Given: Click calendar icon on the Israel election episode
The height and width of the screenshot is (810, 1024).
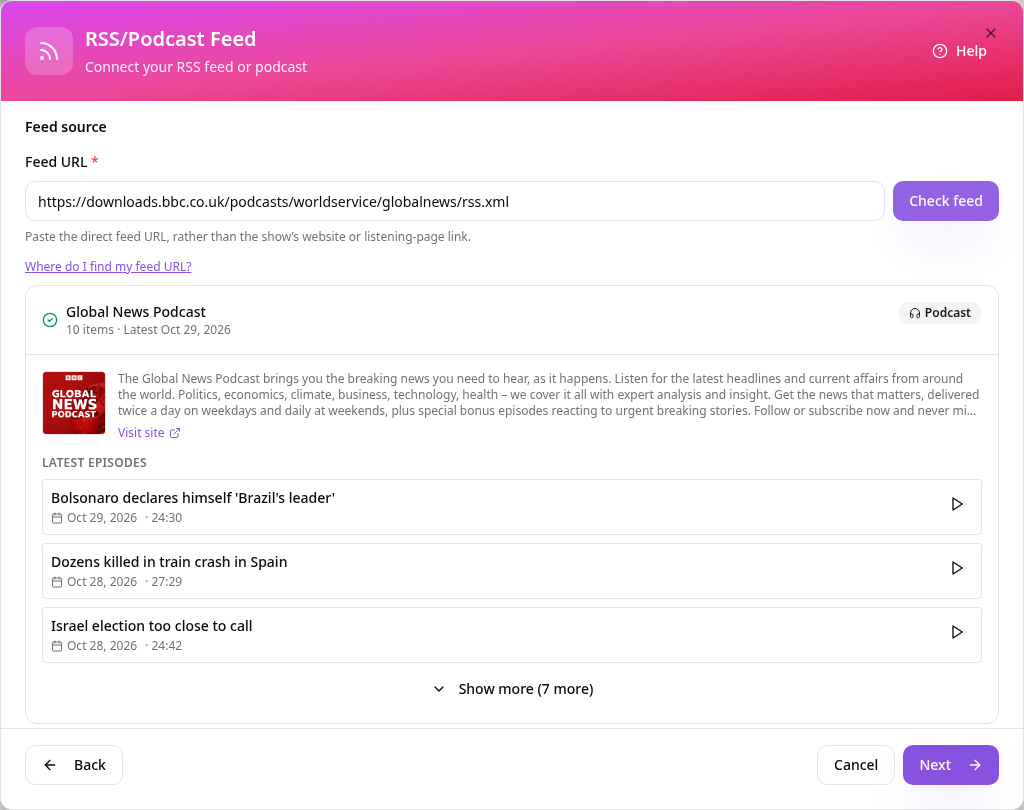Looking at the screenshot, I should coord(57,646).
